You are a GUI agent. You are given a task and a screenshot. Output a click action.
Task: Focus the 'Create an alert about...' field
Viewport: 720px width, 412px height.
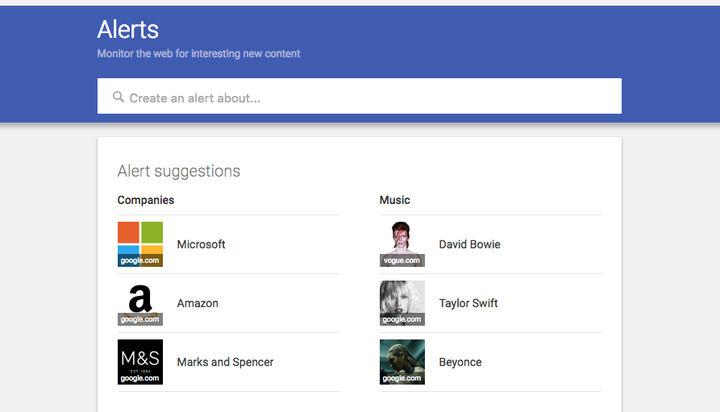[359, 96]
